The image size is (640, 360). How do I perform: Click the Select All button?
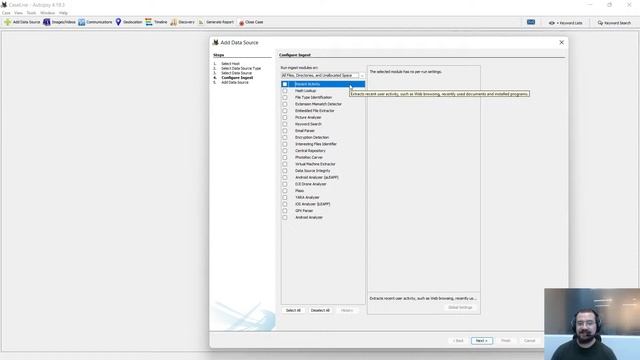[x=293, y=310]
